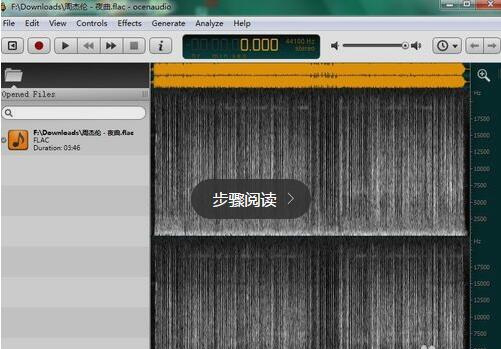The image size is (501, 362).
Task: Open the Edit menu
Action: click(32, 23)
